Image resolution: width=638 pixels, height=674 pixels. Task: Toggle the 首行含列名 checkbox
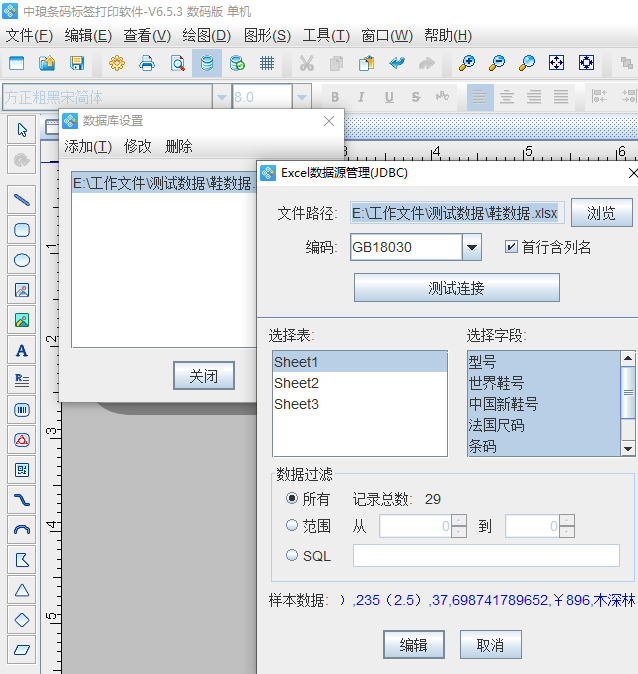click(x=512, y=247)
